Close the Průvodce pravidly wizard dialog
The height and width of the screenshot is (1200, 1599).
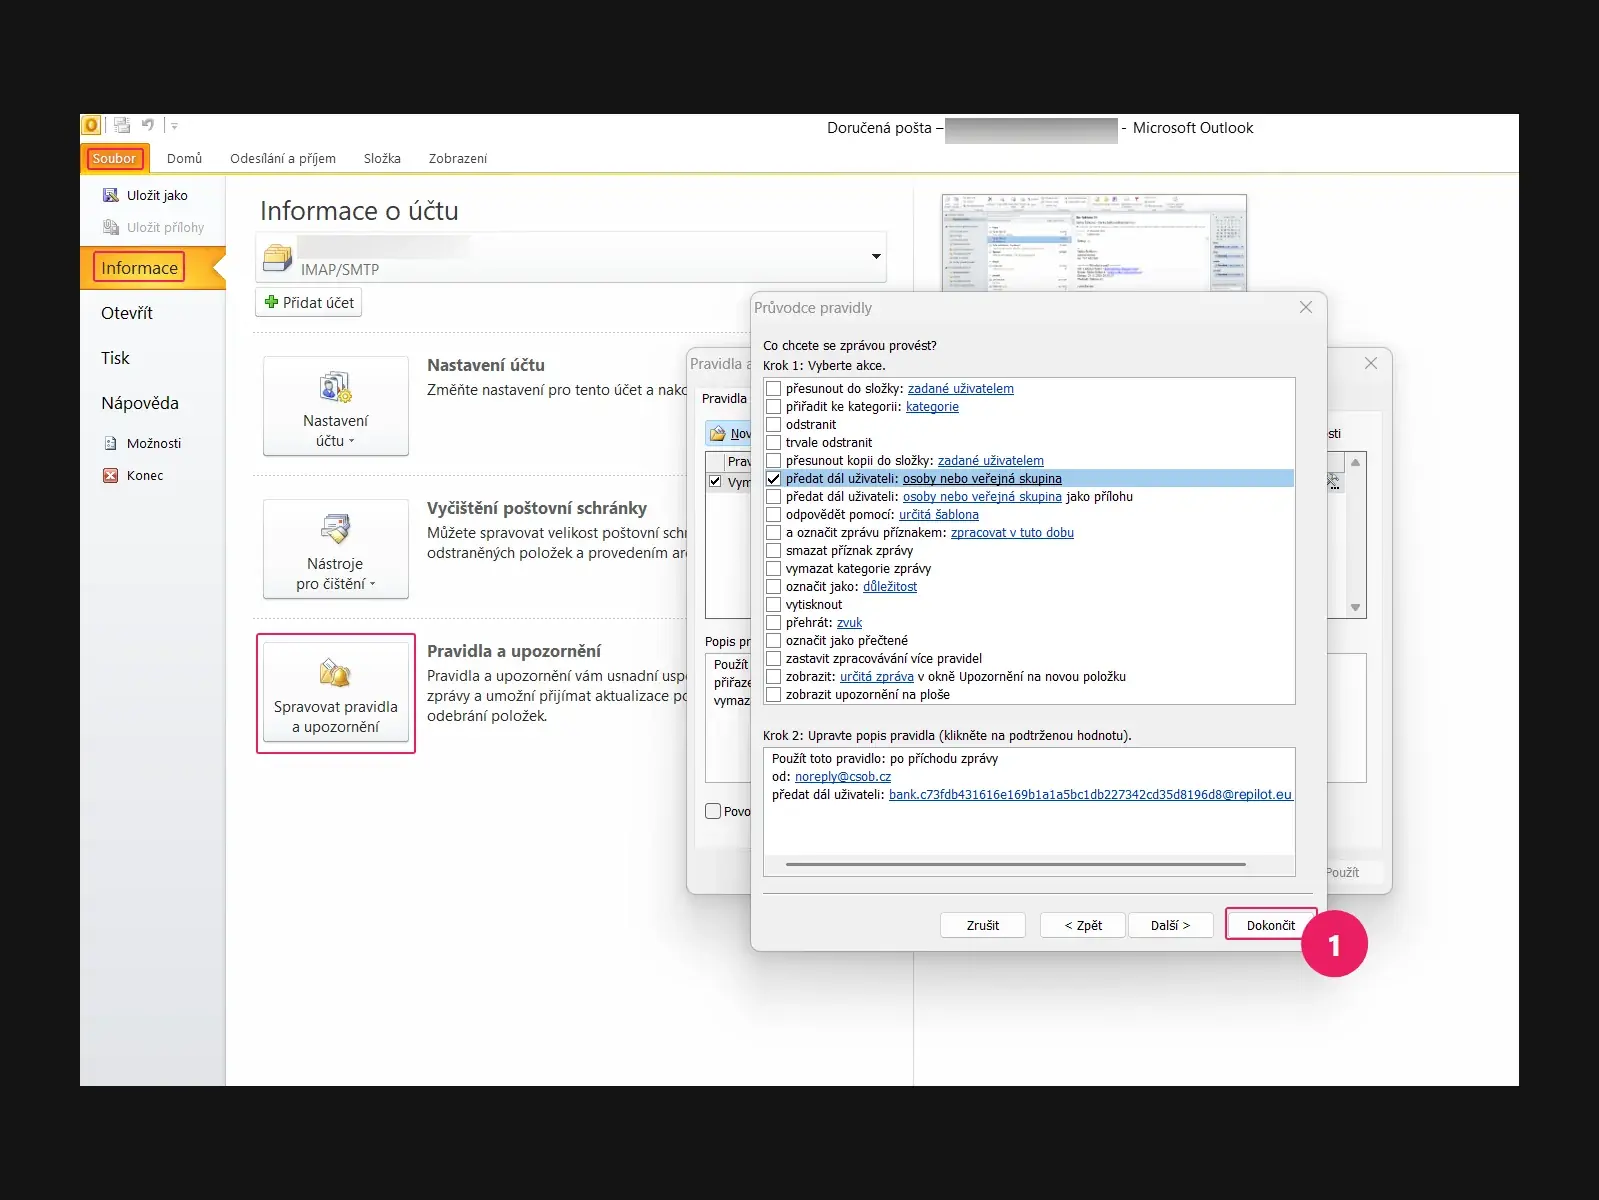(x=1306, y=307)
